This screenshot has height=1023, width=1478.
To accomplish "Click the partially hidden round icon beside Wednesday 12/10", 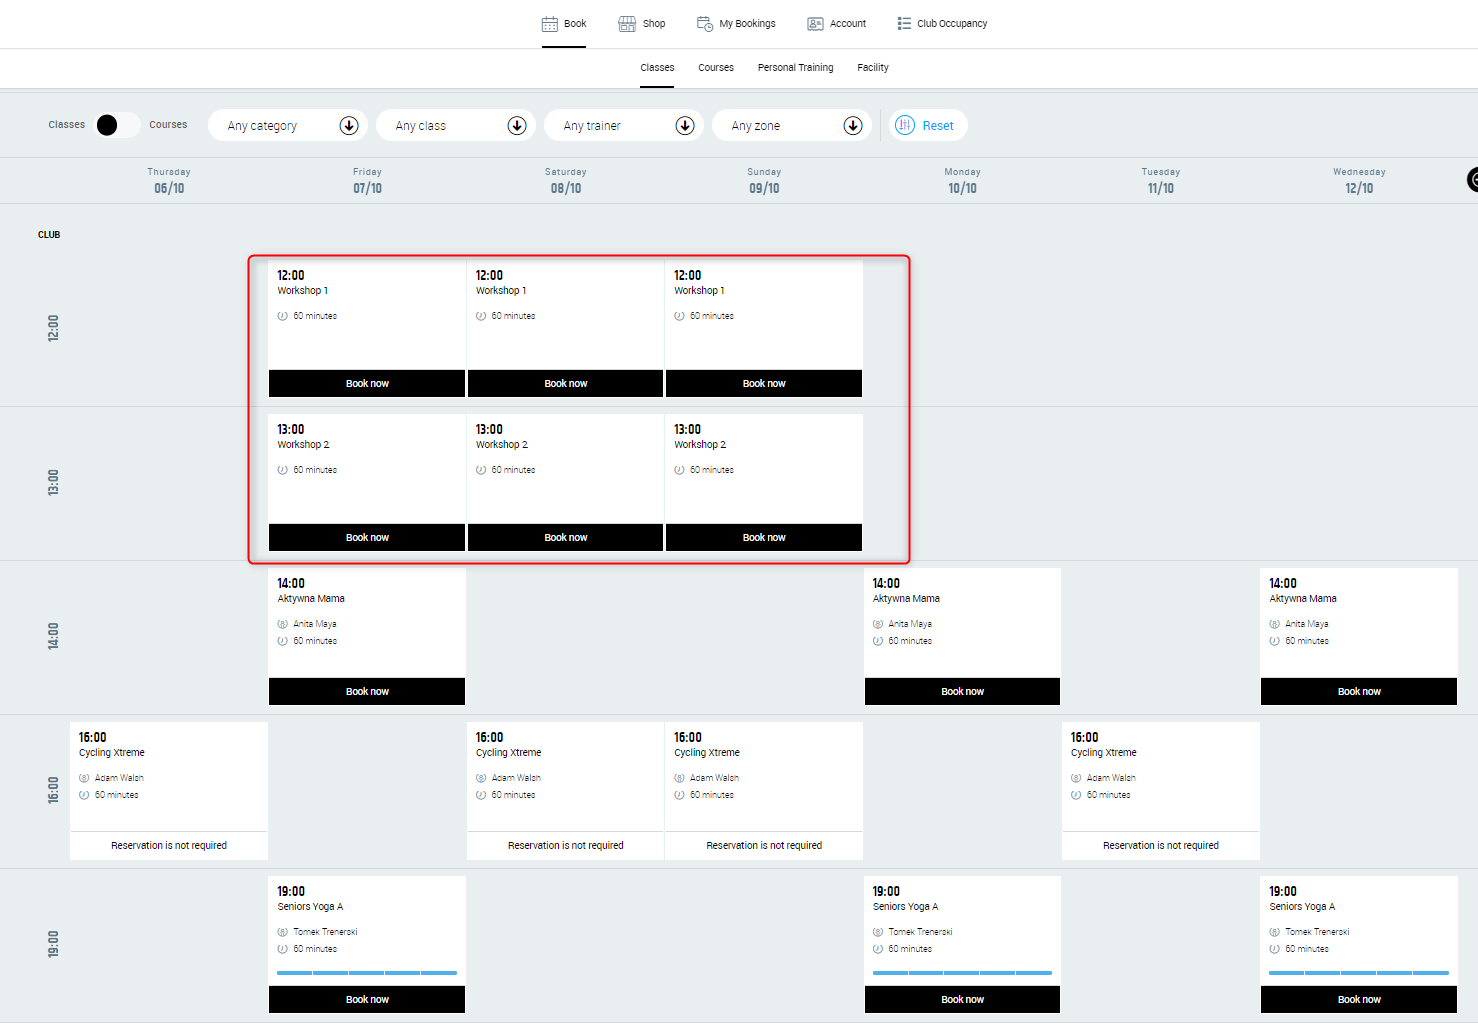I will pyautogui.click(x=1472, y=180).
